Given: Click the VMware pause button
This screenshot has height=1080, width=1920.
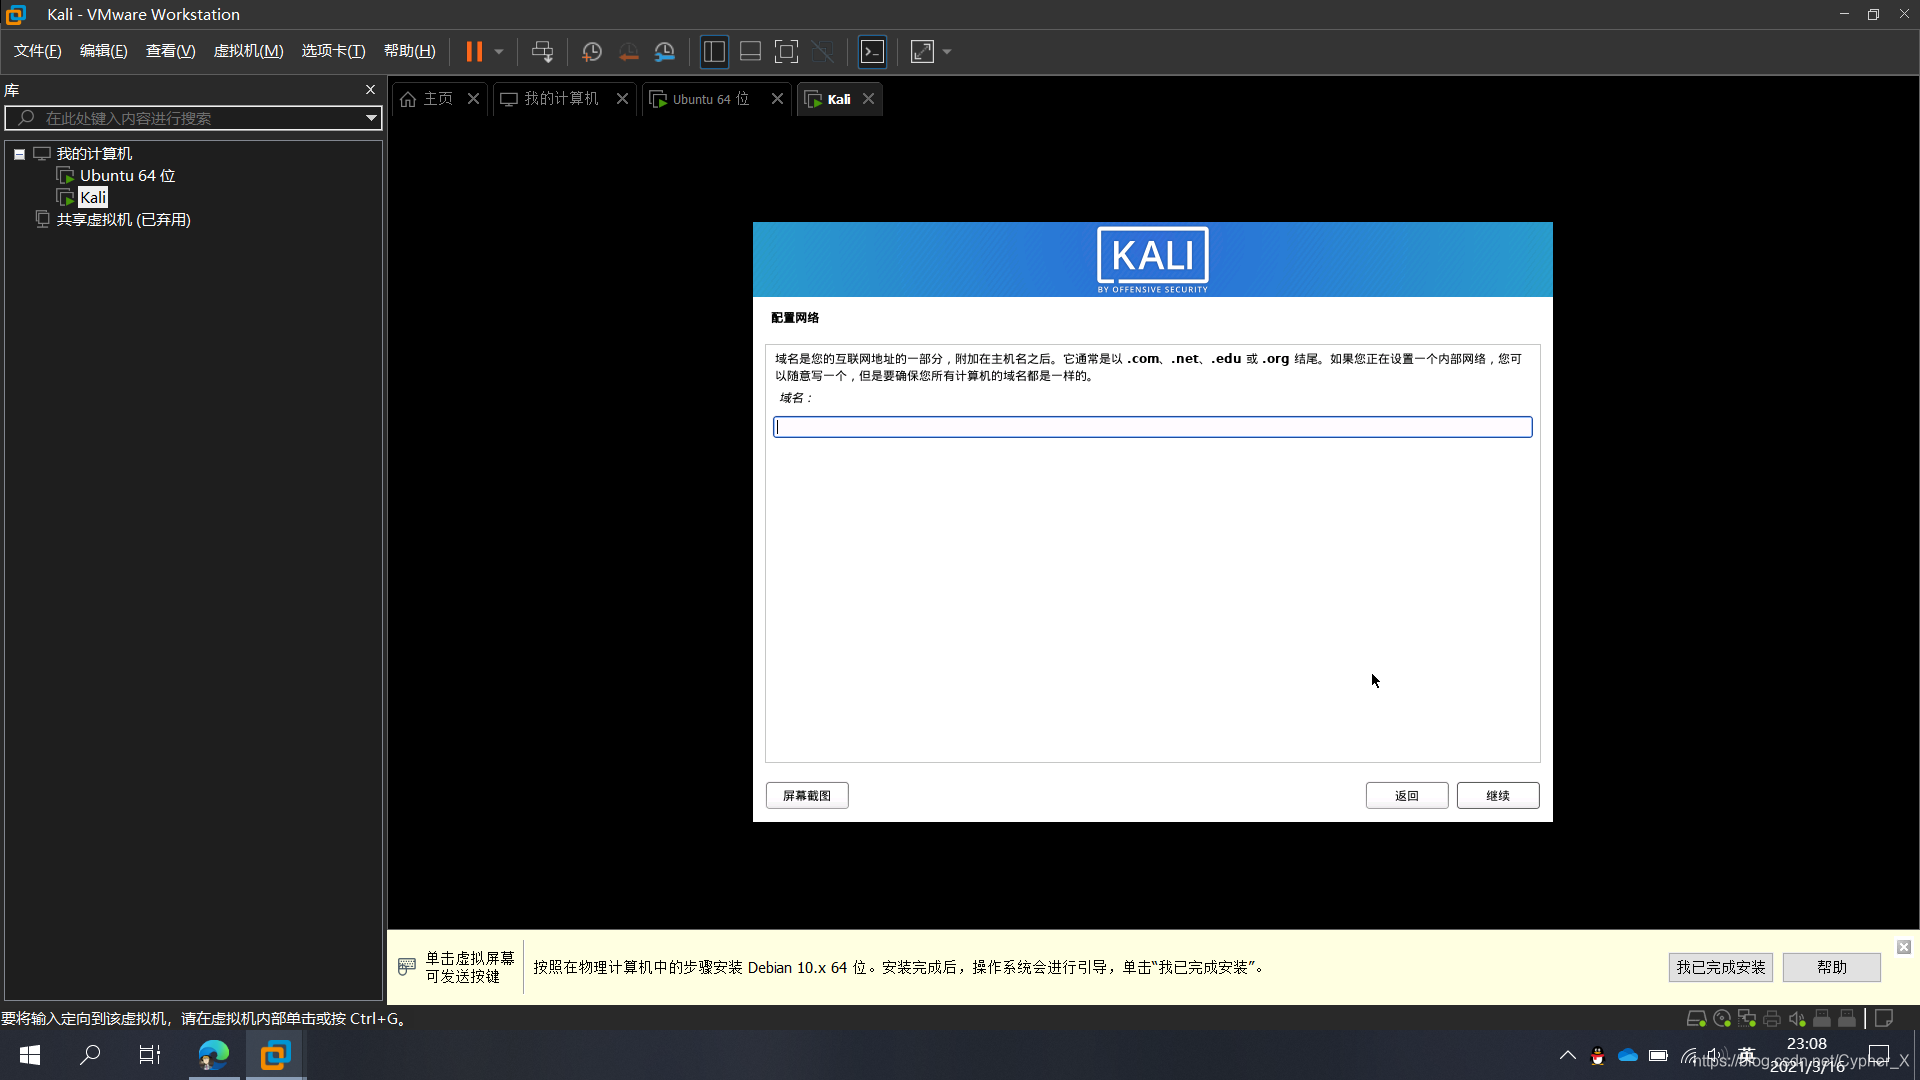Looking at the screenshot, I should (472, 51).
